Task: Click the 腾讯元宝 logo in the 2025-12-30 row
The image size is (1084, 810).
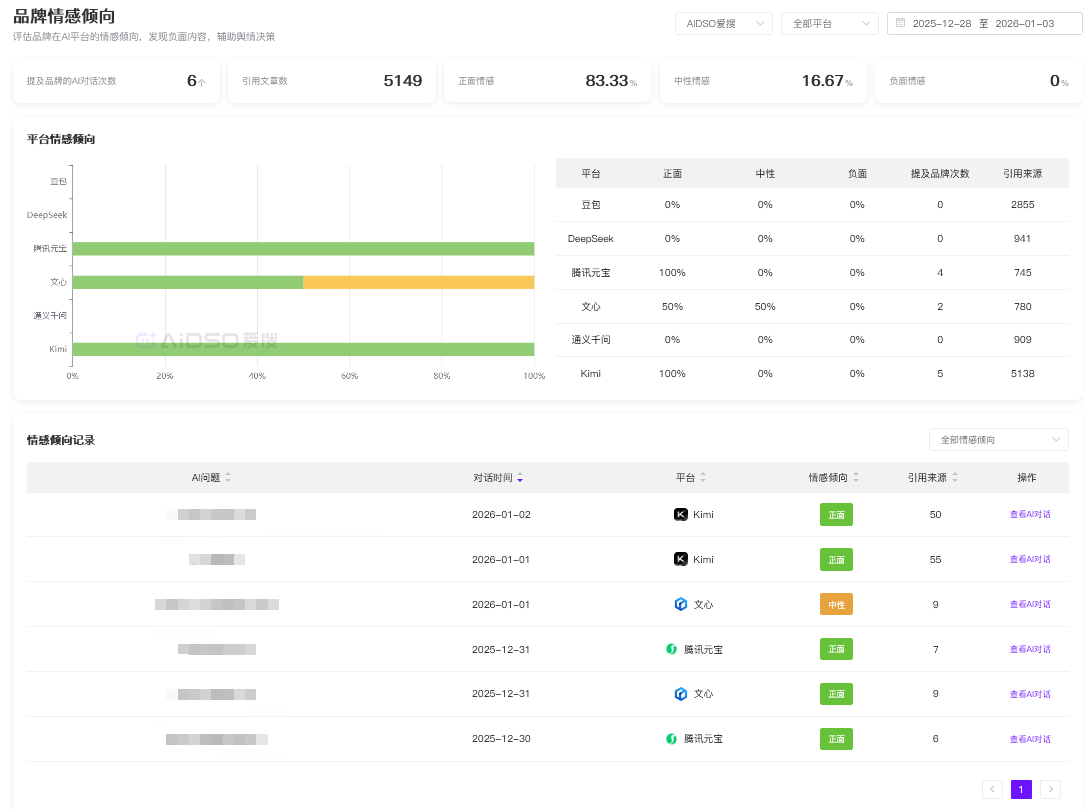Action: tap(672, 739)
